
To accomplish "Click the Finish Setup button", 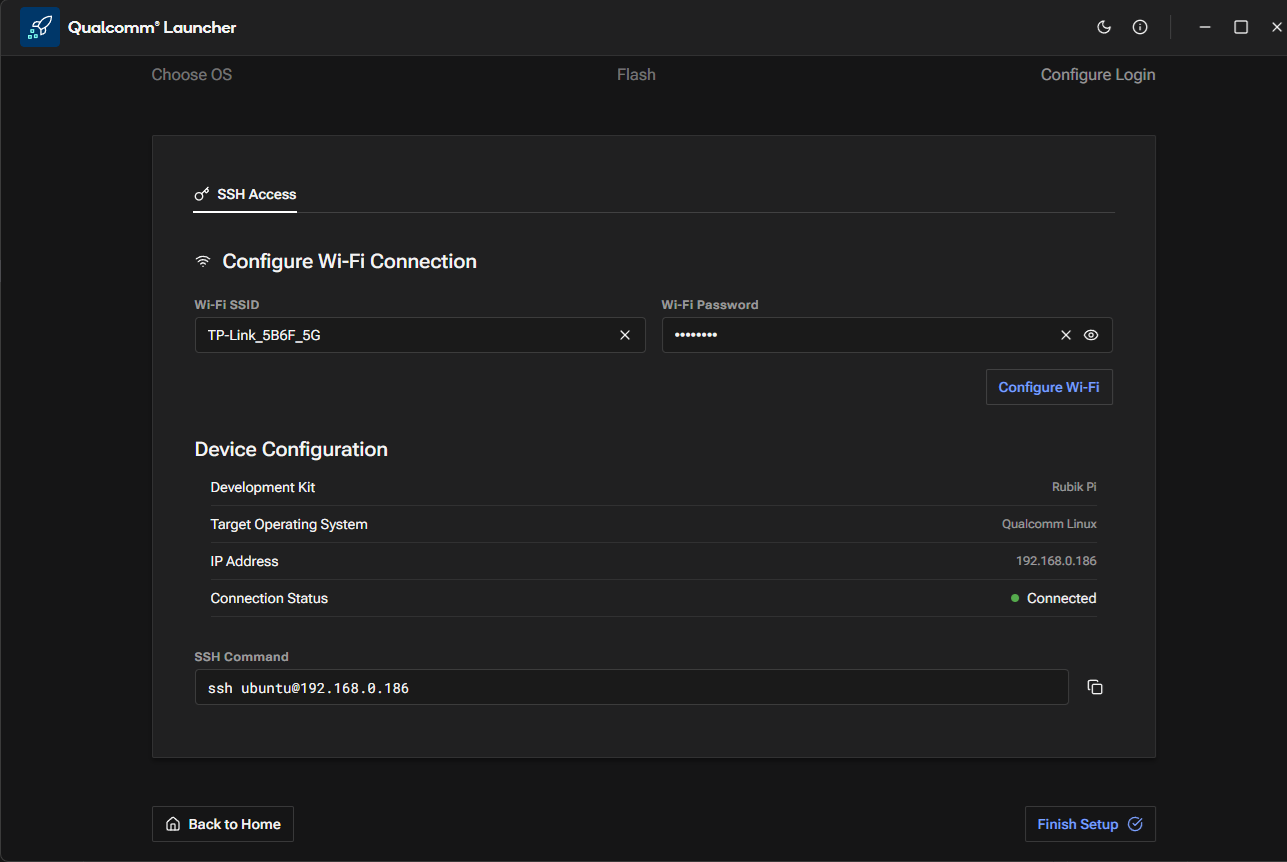I will tap(1089, 824).
